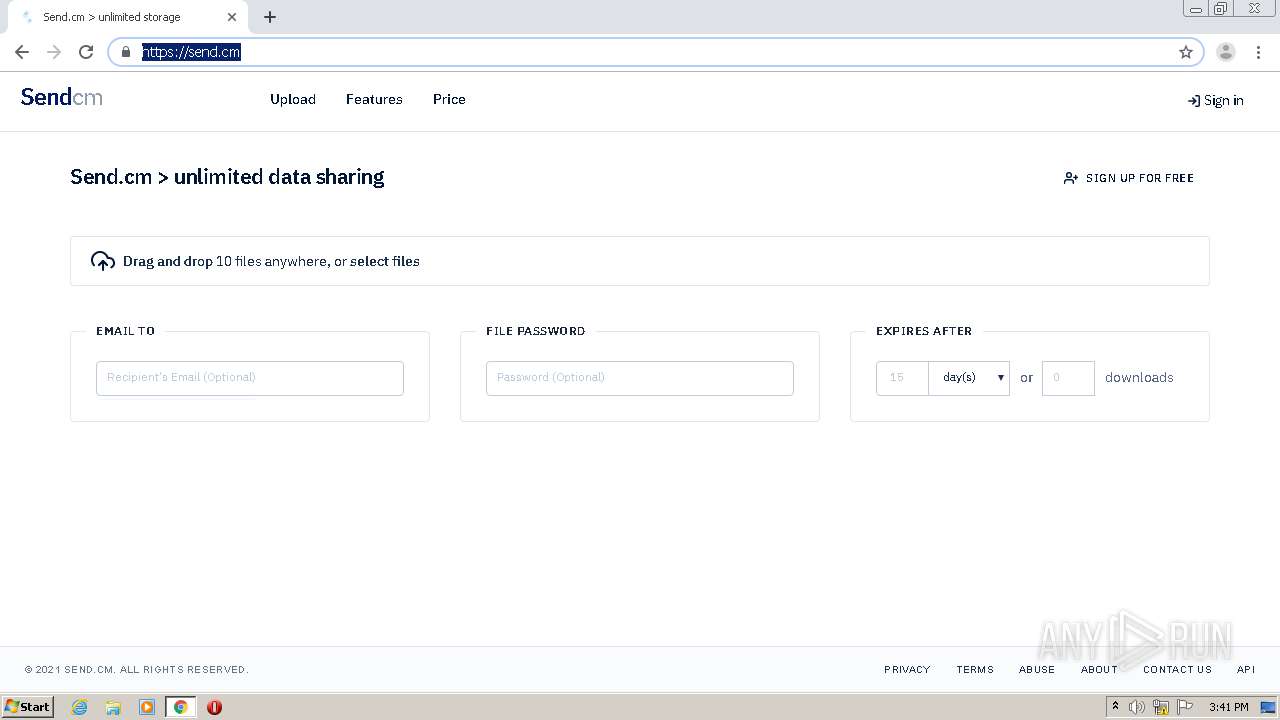
Task: Show hidden tray icons
Action: [1115, 707]
